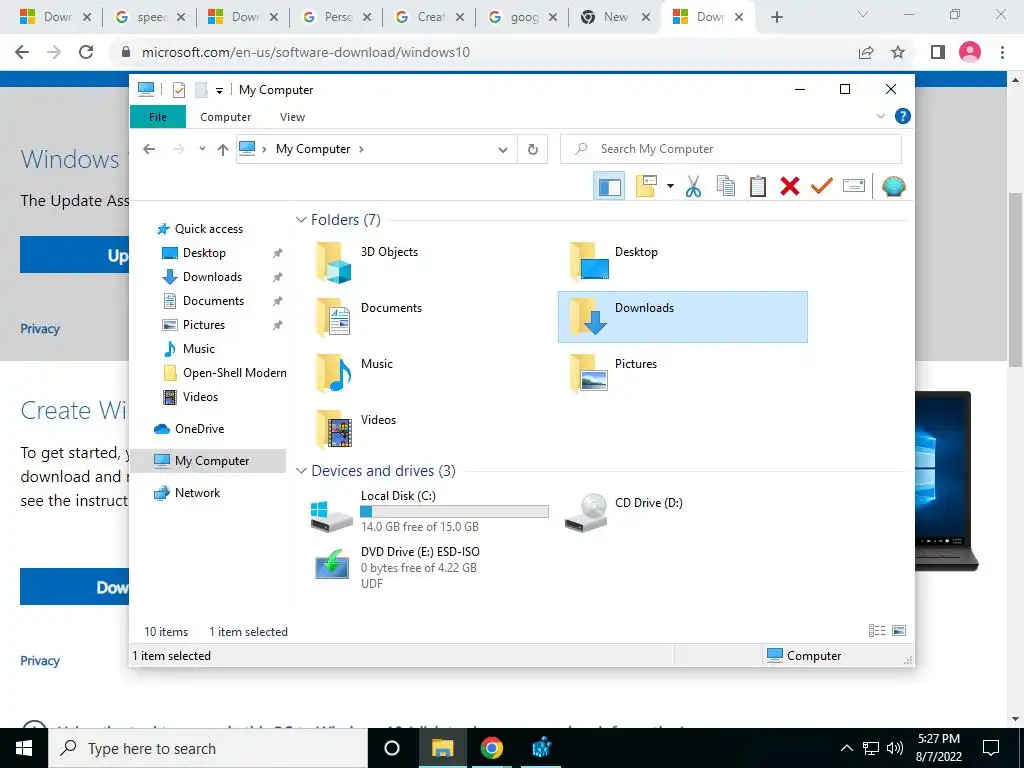Open Chrome side panel icon
This screenshot has width=1024, height=768.
(938, 52)
